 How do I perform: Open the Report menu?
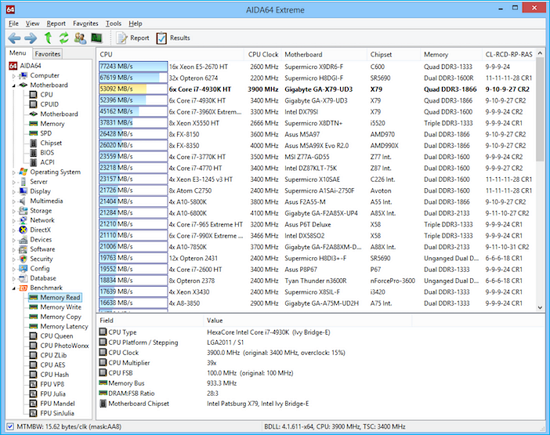pyautogui.click(x=56, y=24)
